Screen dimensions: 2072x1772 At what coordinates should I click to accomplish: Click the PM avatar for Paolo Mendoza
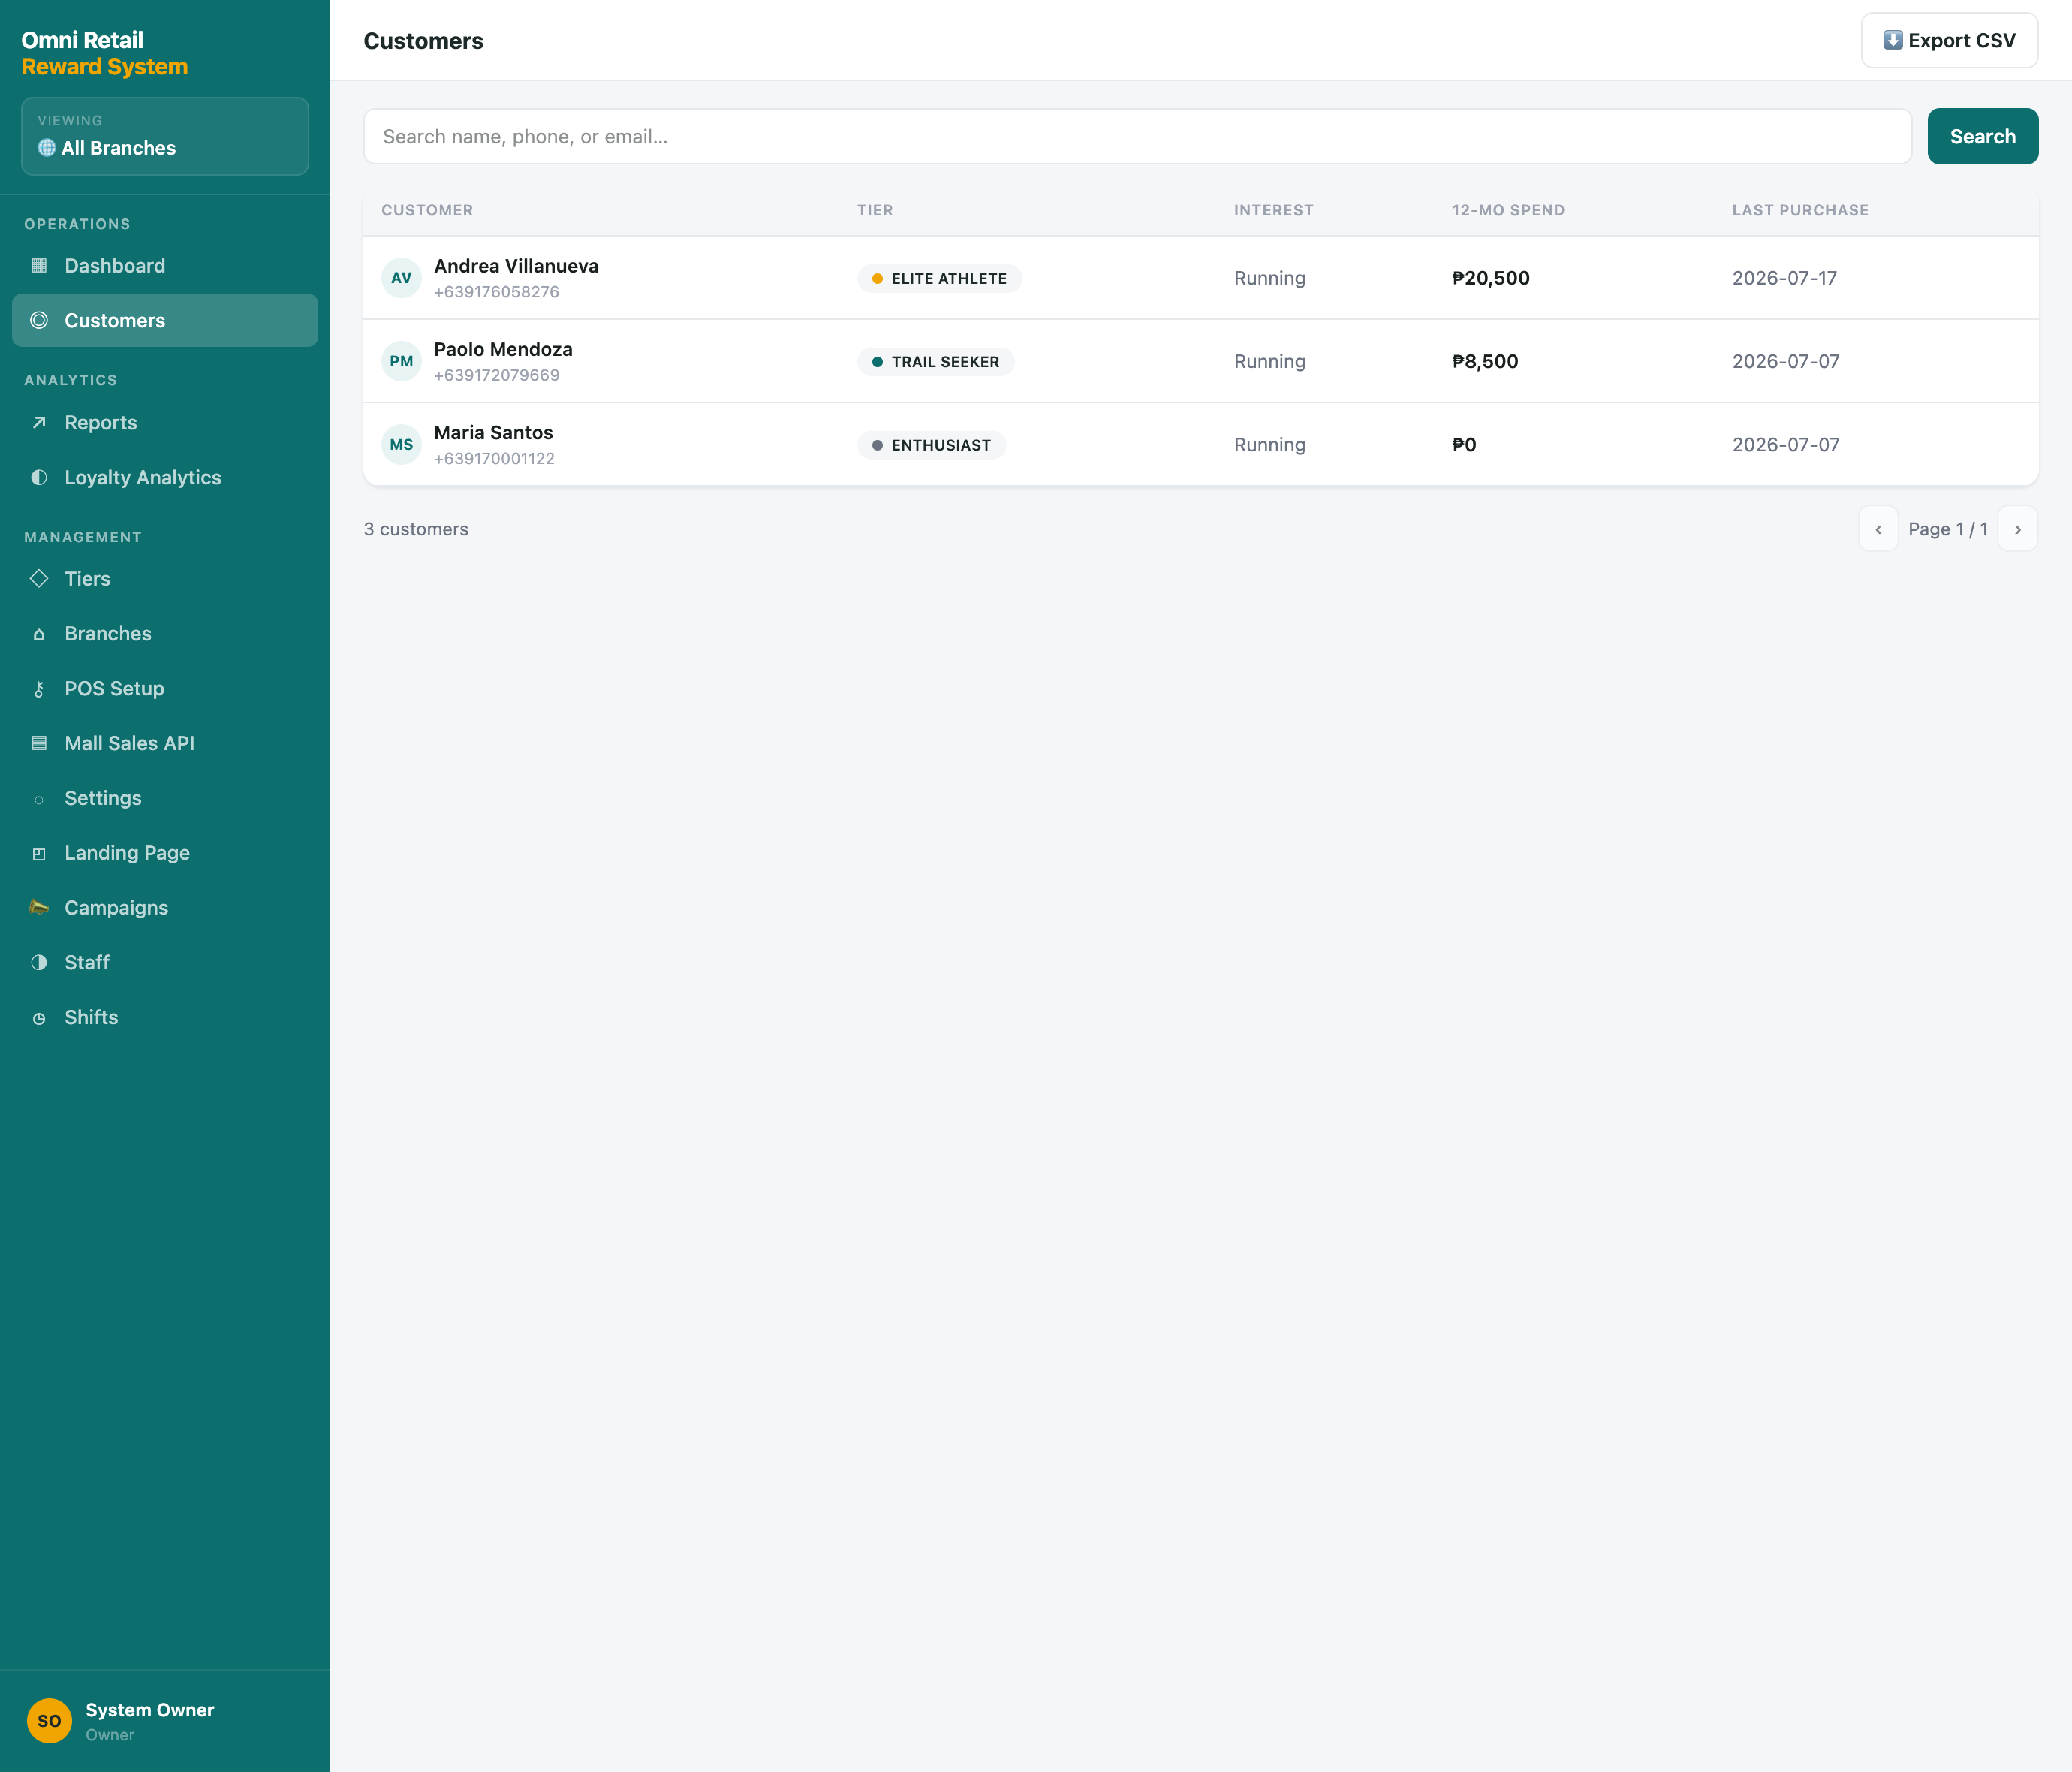[x=401, y=361]
